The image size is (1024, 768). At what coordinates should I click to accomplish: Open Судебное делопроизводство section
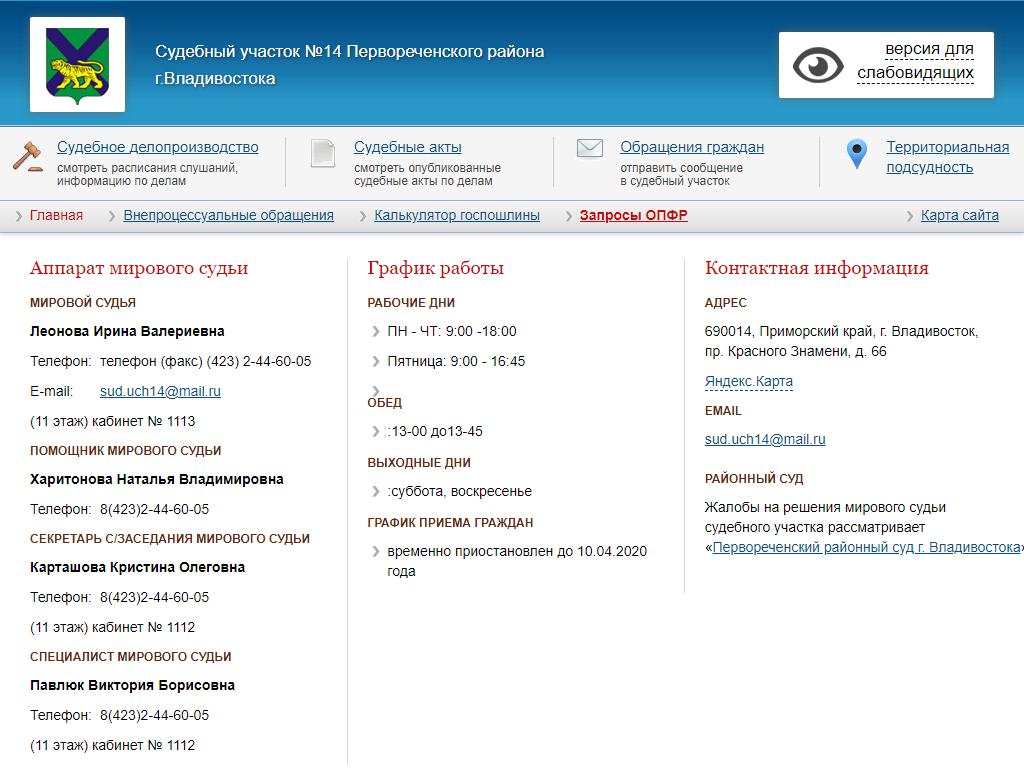tap(157, 147)
